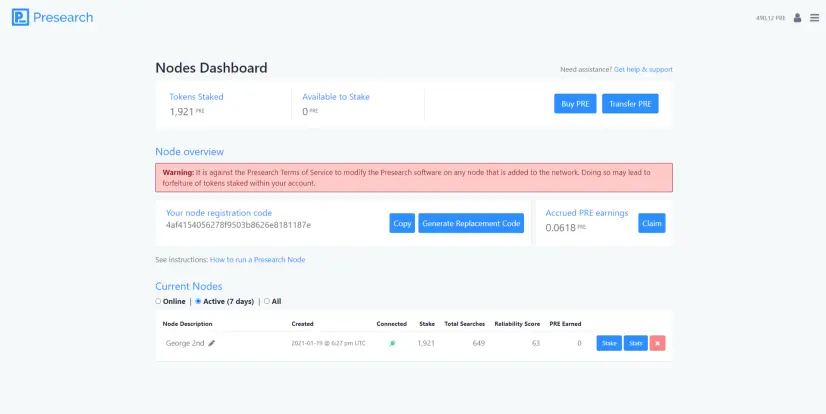826x414 pixels.
Task: Click the Reliability Score column header
Action: (517, 324)
